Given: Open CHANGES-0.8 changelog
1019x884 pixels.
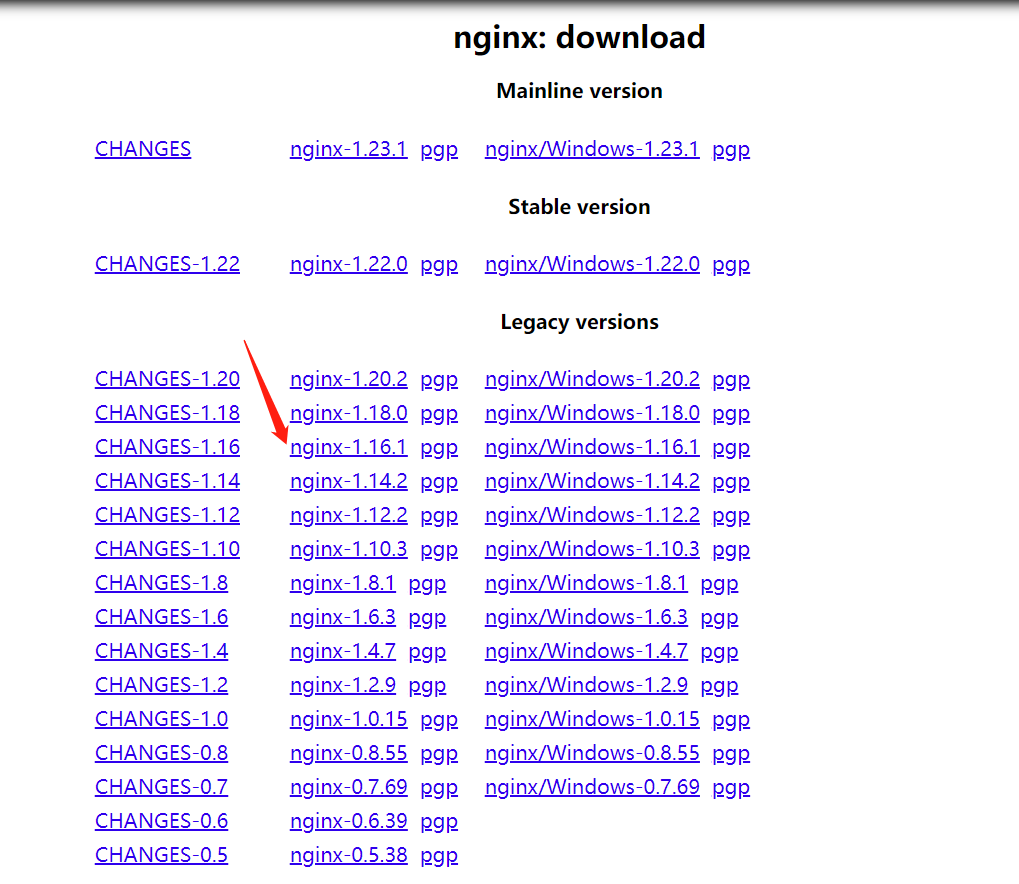Looking at the screenshot, I should (161, 752).
